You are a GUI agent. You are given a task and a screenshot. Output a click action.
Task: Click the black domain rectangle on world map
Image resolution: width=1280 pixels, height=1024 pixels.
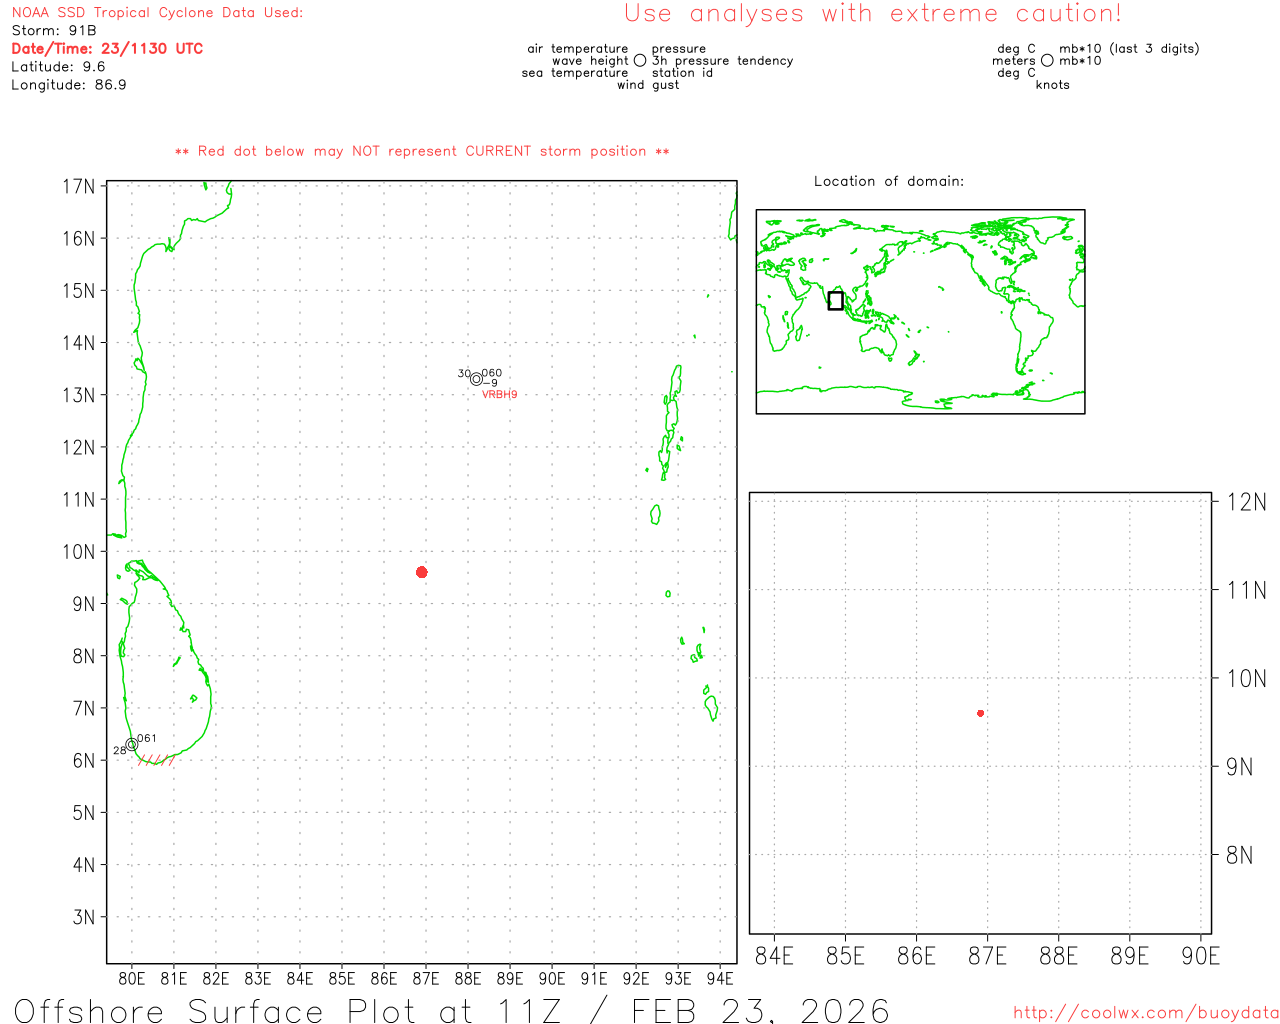point(836,300)
